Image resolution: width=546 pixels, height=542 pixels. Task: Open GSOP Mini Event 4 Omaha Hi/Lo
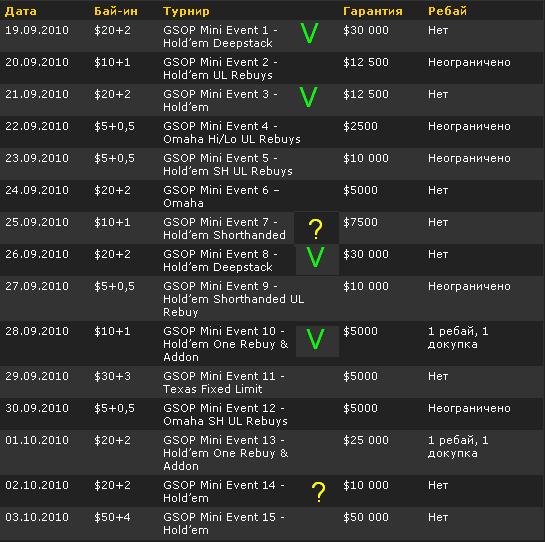[x=232, y=133]
